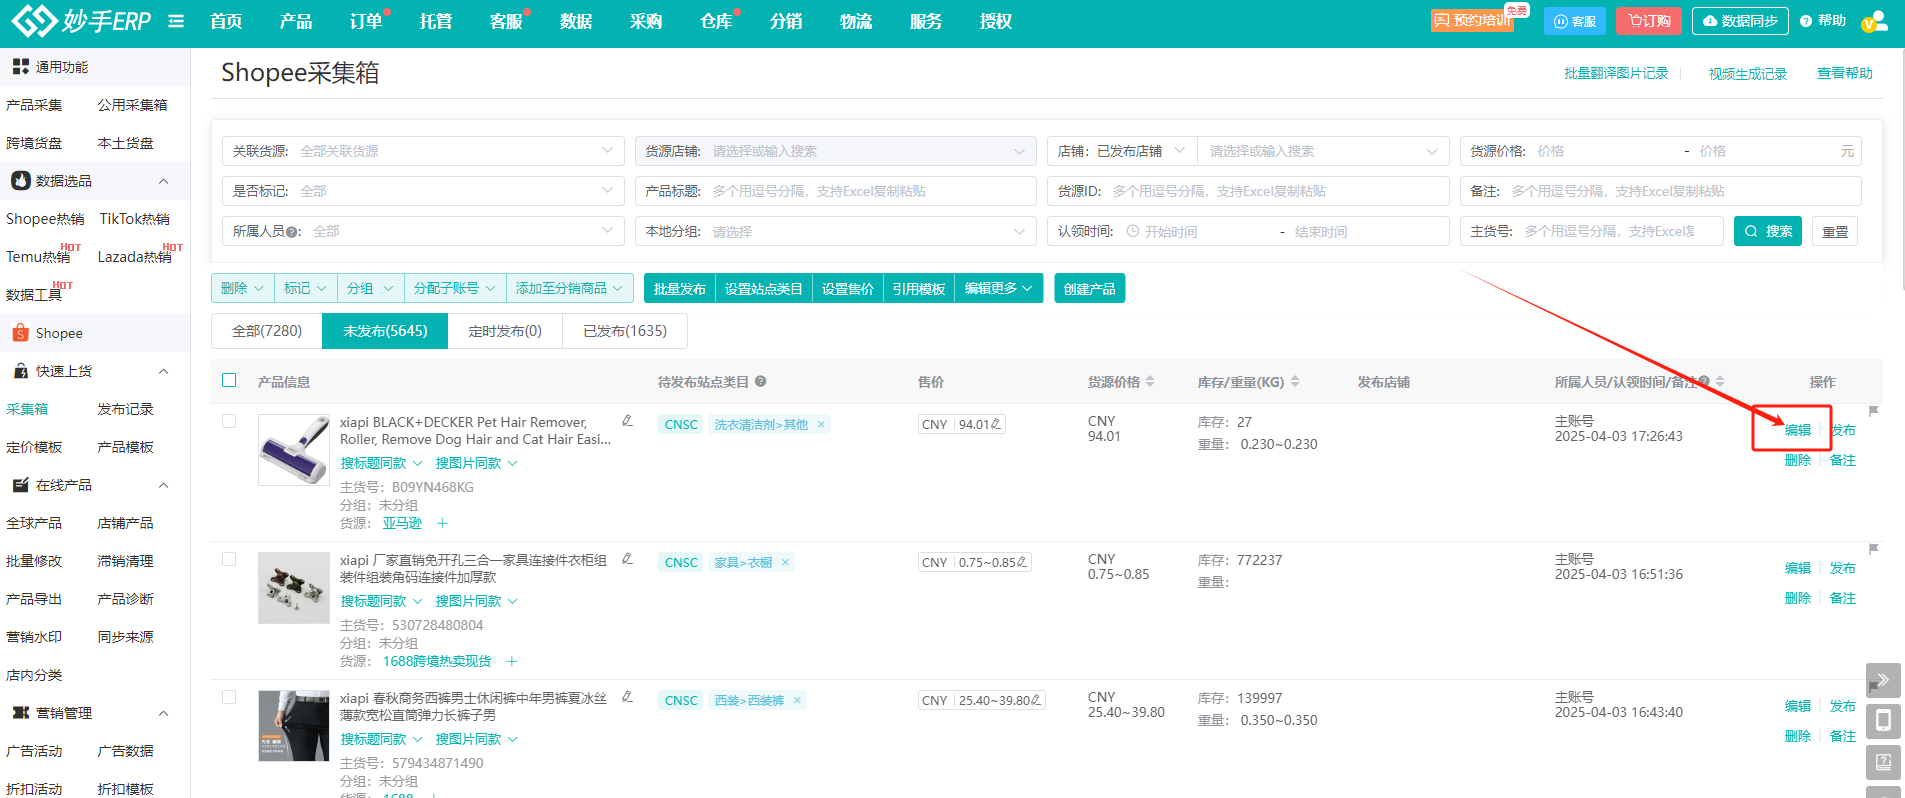The image size is (1905, 798).
Task: Click the double-arrow icon in the floating sidebar
Action: point(1883,680)
